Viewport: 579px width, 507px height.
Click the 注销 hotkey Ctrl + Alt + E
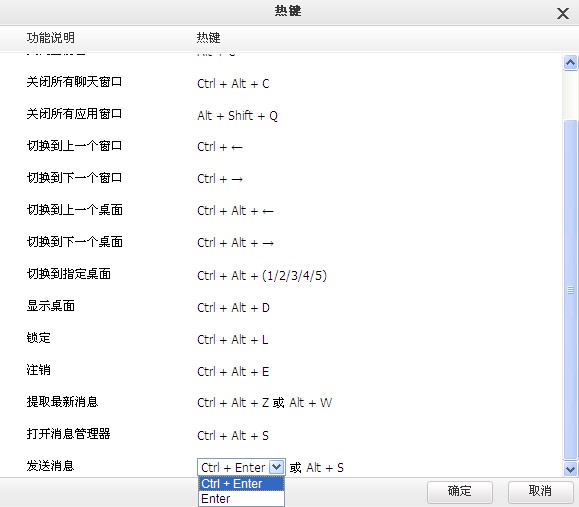pyautogui.click(x=233, y=371)
